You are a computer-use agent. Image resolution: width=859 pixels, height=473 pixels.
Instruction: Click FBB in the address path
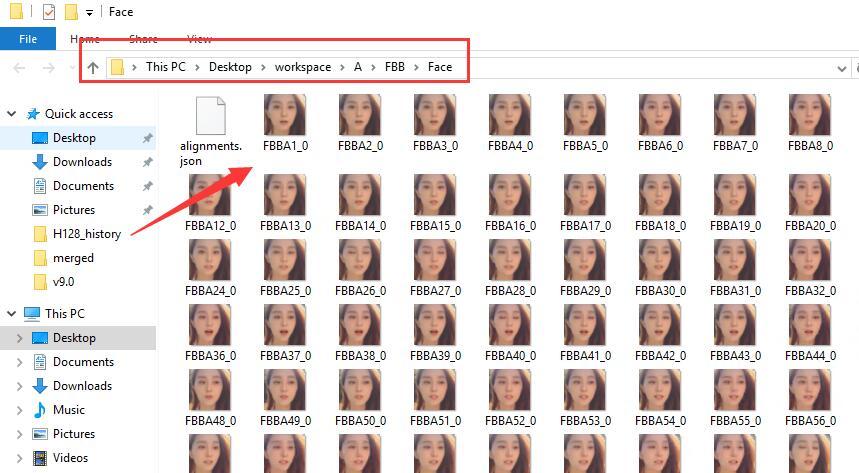[x=394, y=67]
